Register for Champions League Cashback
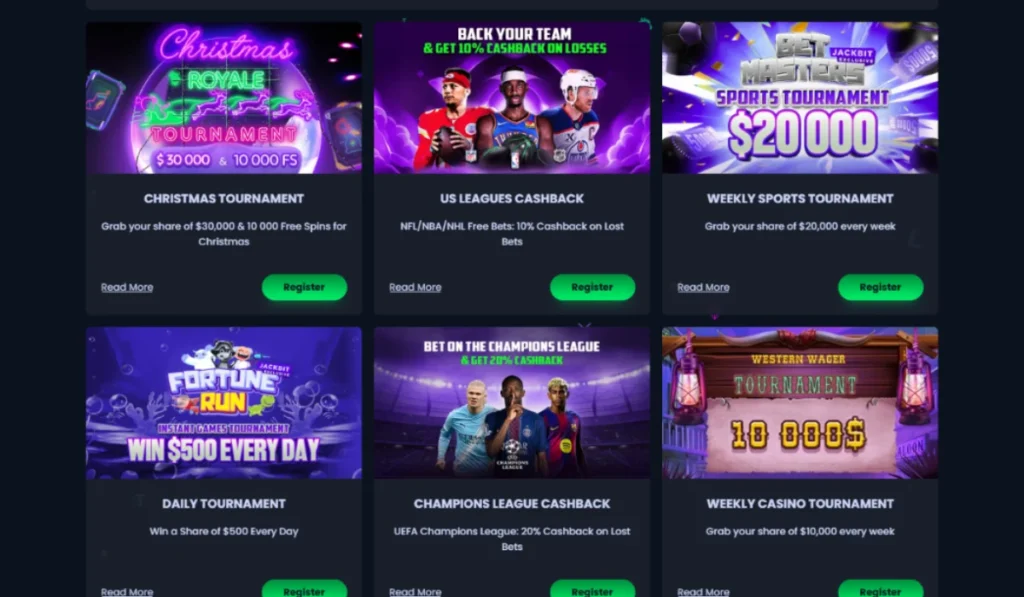 pos(592,589)
